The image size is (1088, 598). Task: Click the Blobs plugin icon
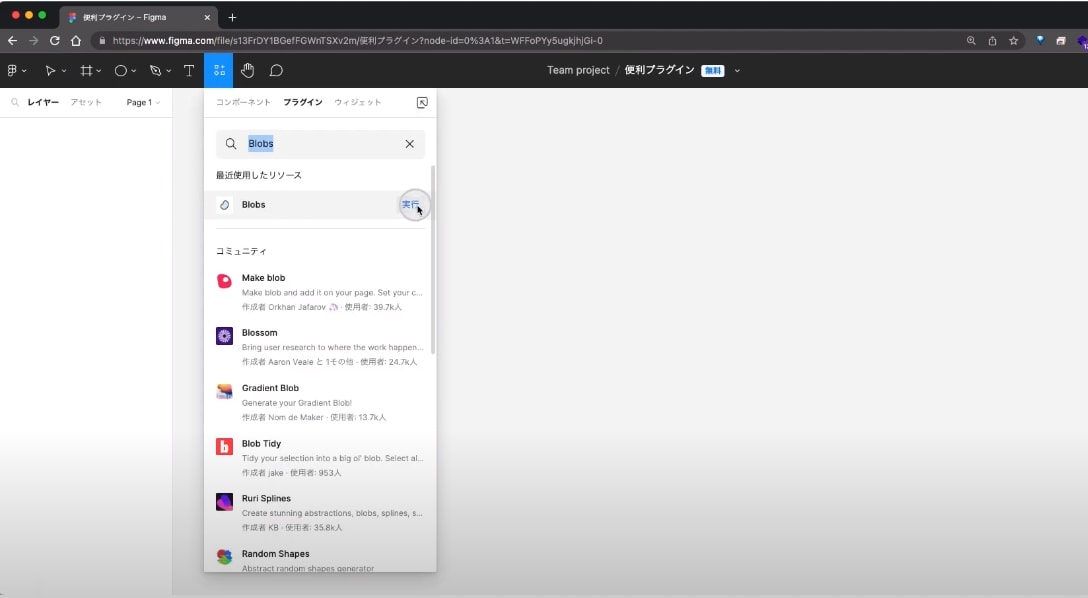tap(224, 205)
